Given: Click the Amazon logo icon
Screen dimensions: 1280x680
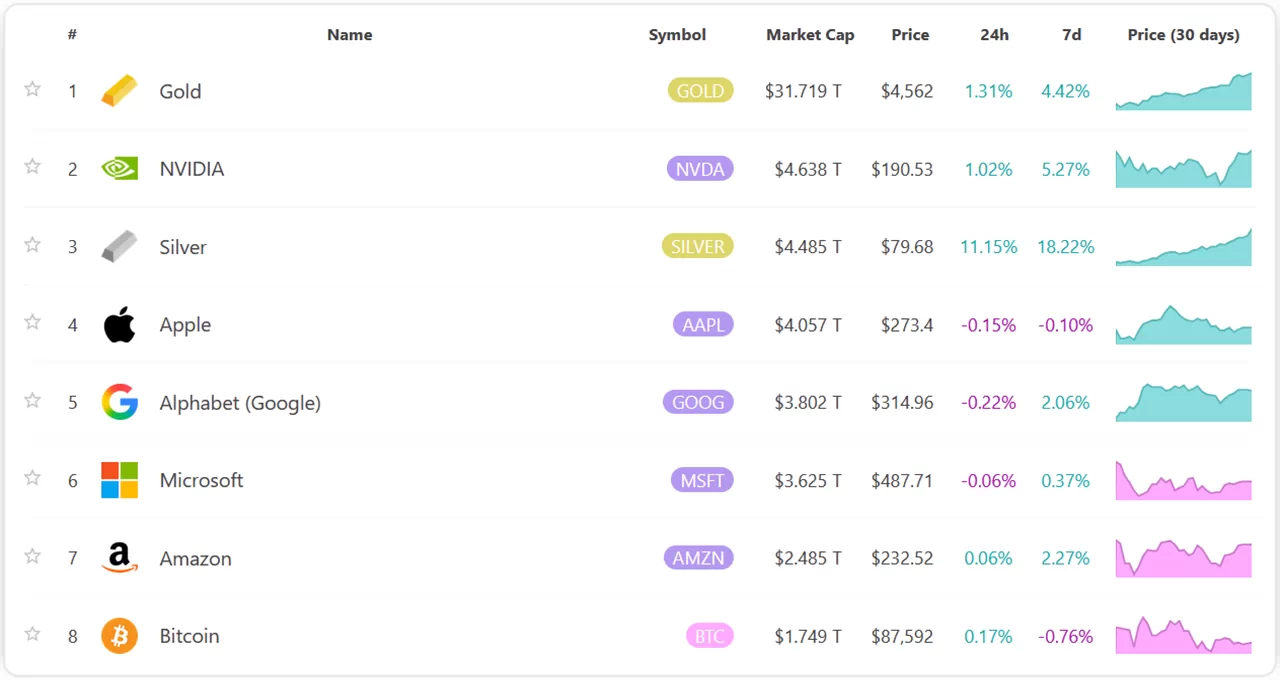Looking at the screenshot, I should (119, 558).
